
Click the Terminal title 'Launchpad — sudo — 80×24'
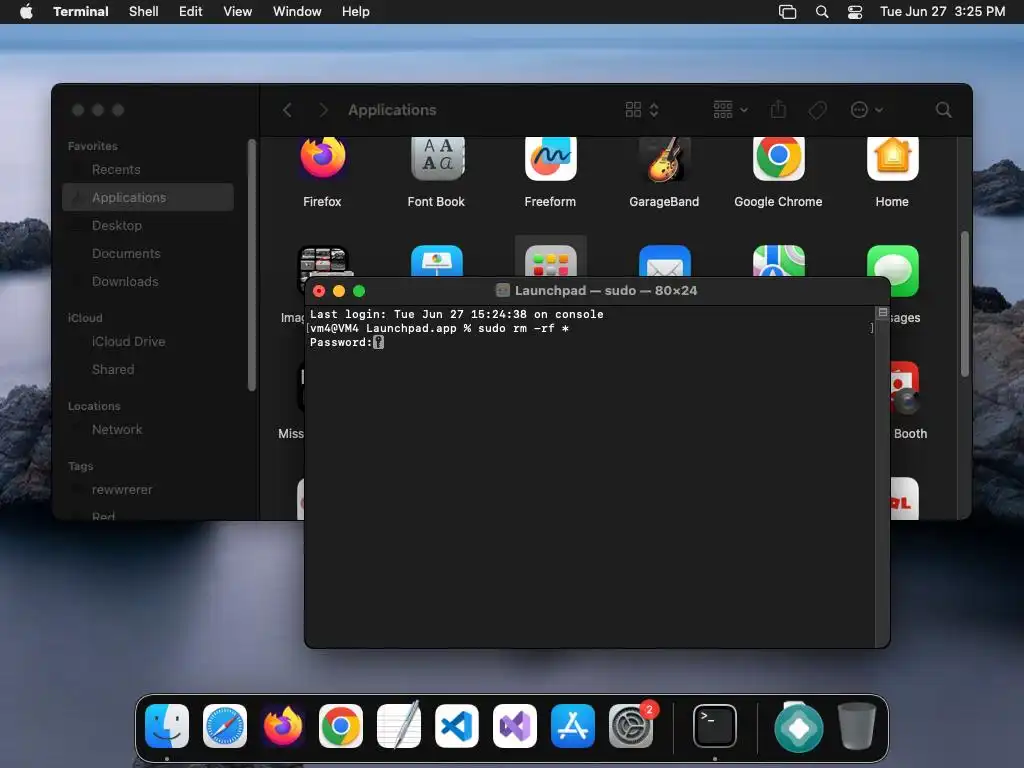606,291
